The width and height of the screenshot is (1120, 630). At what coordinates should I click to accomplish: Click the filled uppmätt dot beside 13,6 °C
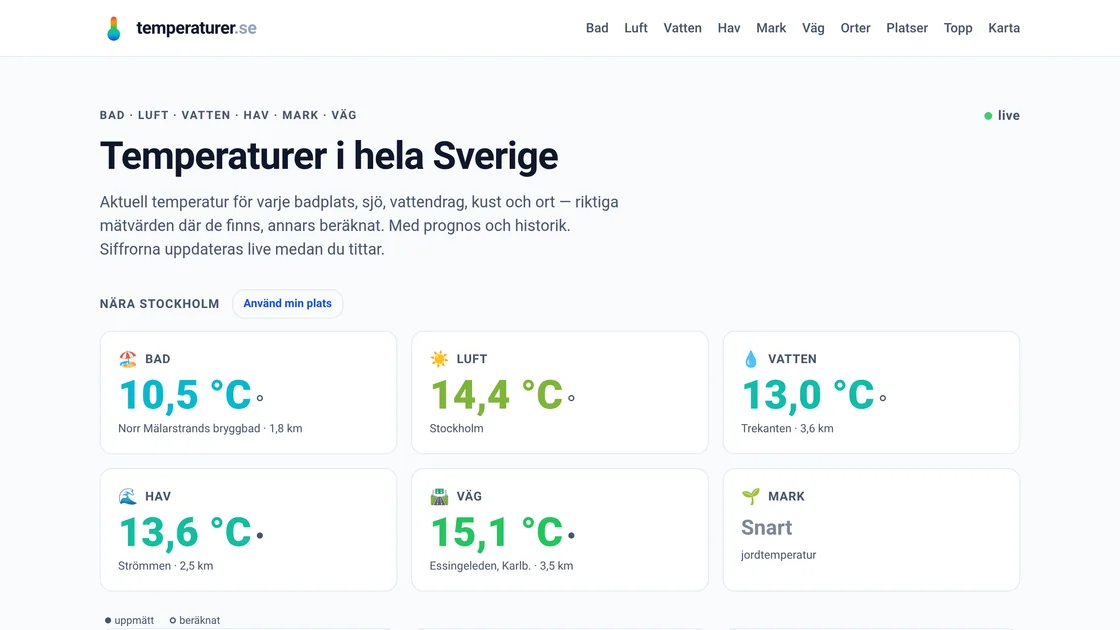[x=260, y=535]
